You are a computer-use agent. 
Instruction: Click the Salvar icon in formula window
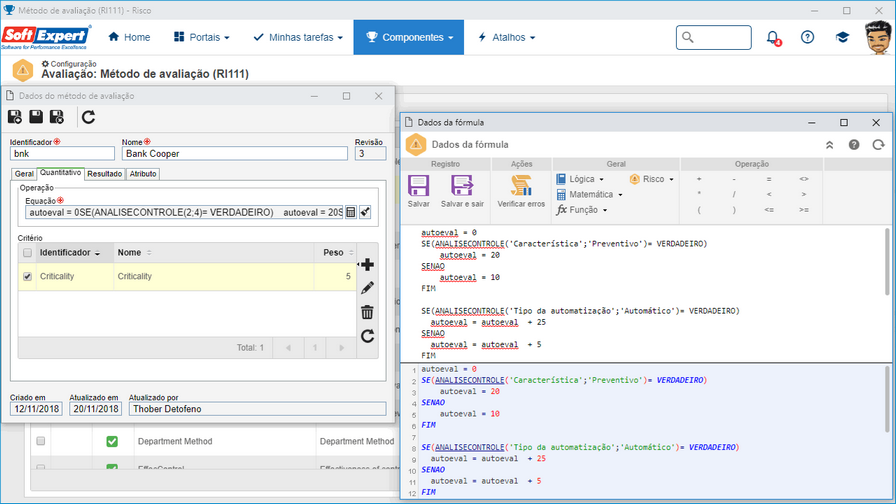coord(418,186)
